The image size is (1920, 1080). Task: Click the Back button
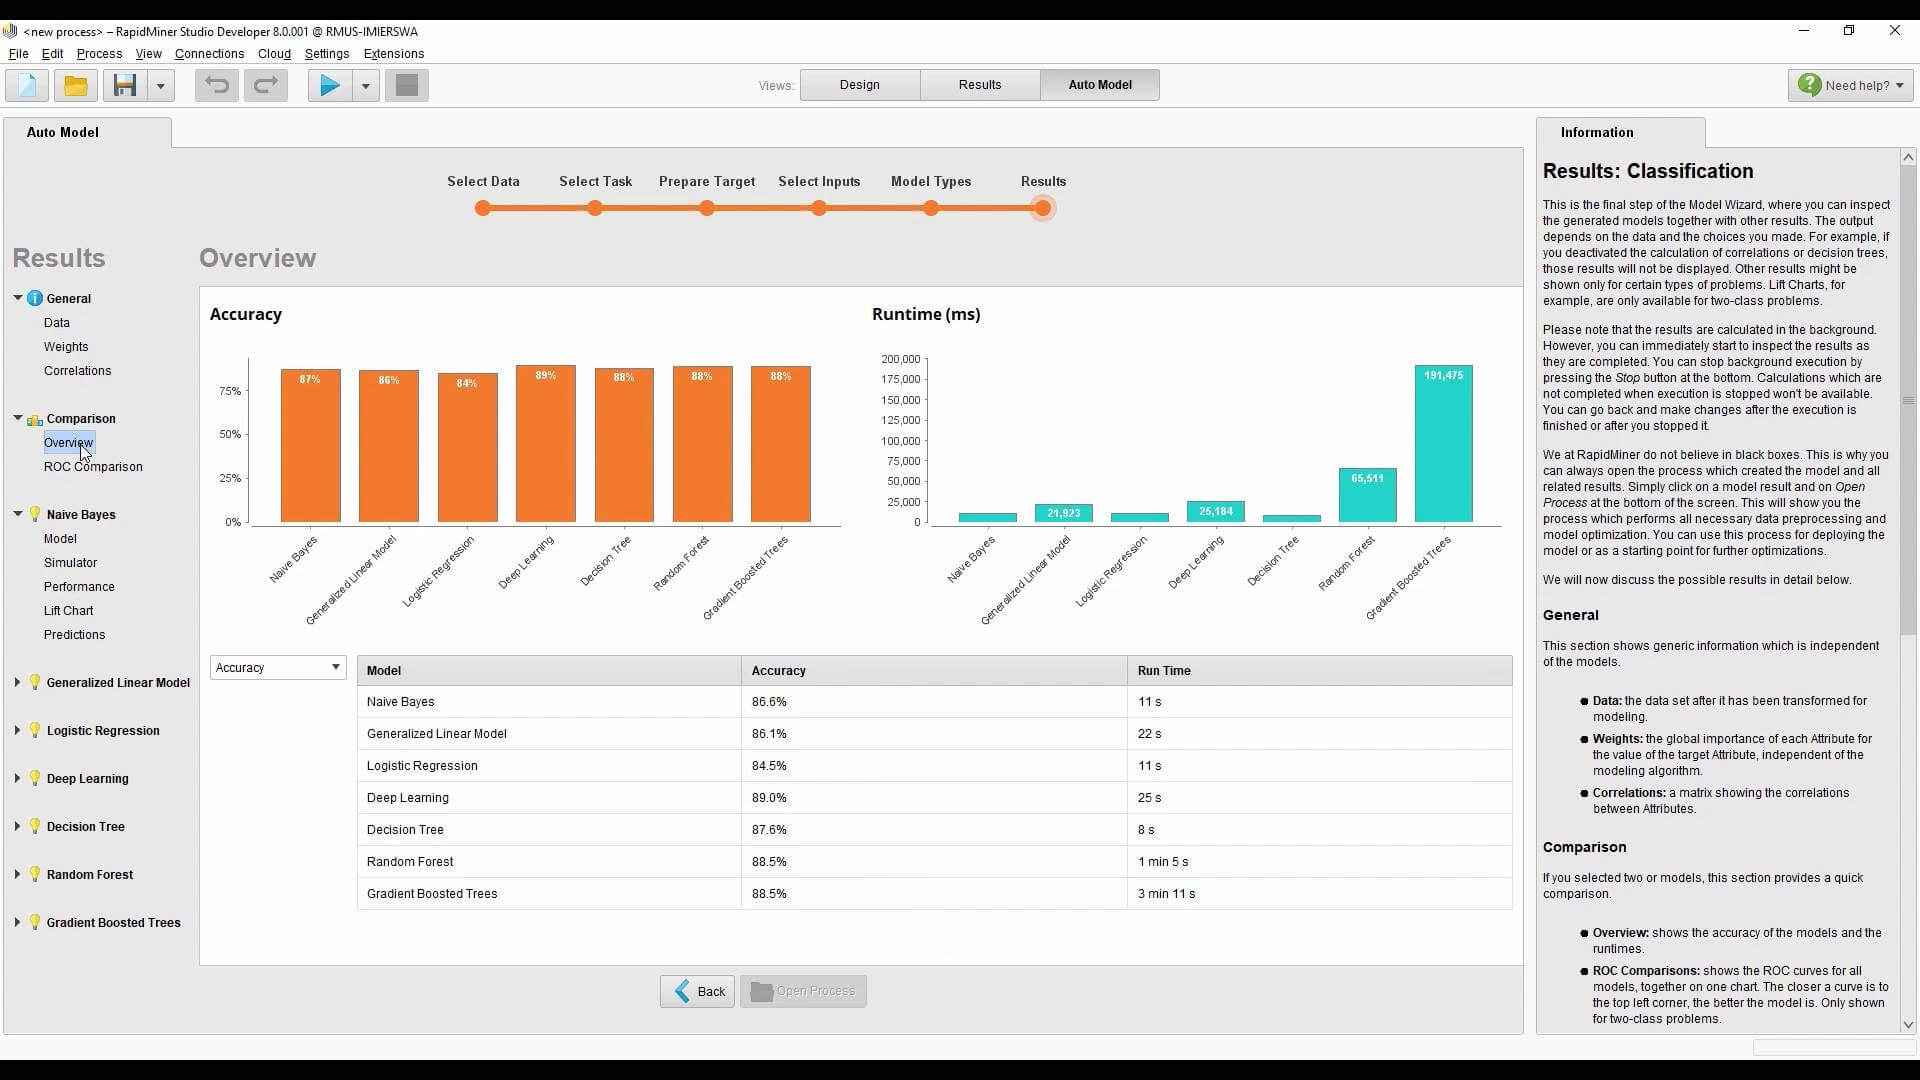(698, 991)
